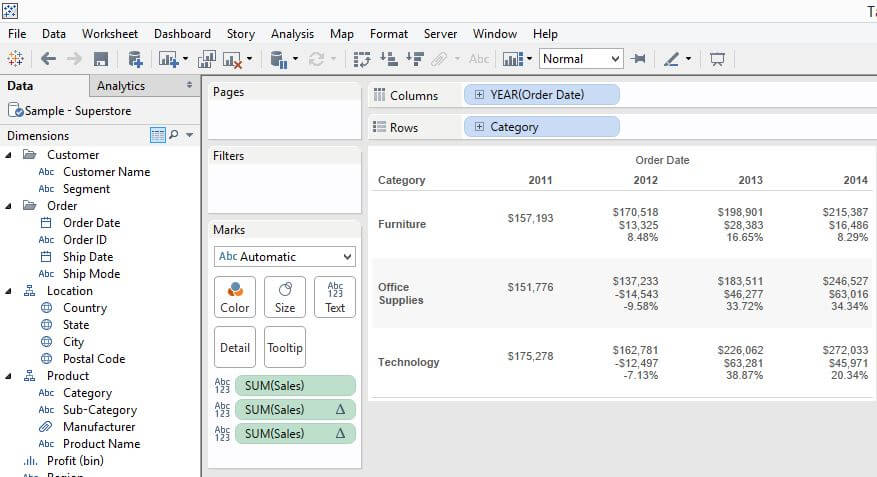Viewport: 877px width, 477px height.
Task: Open the Highlight dropdown arrow
Action: pos(688,59)
